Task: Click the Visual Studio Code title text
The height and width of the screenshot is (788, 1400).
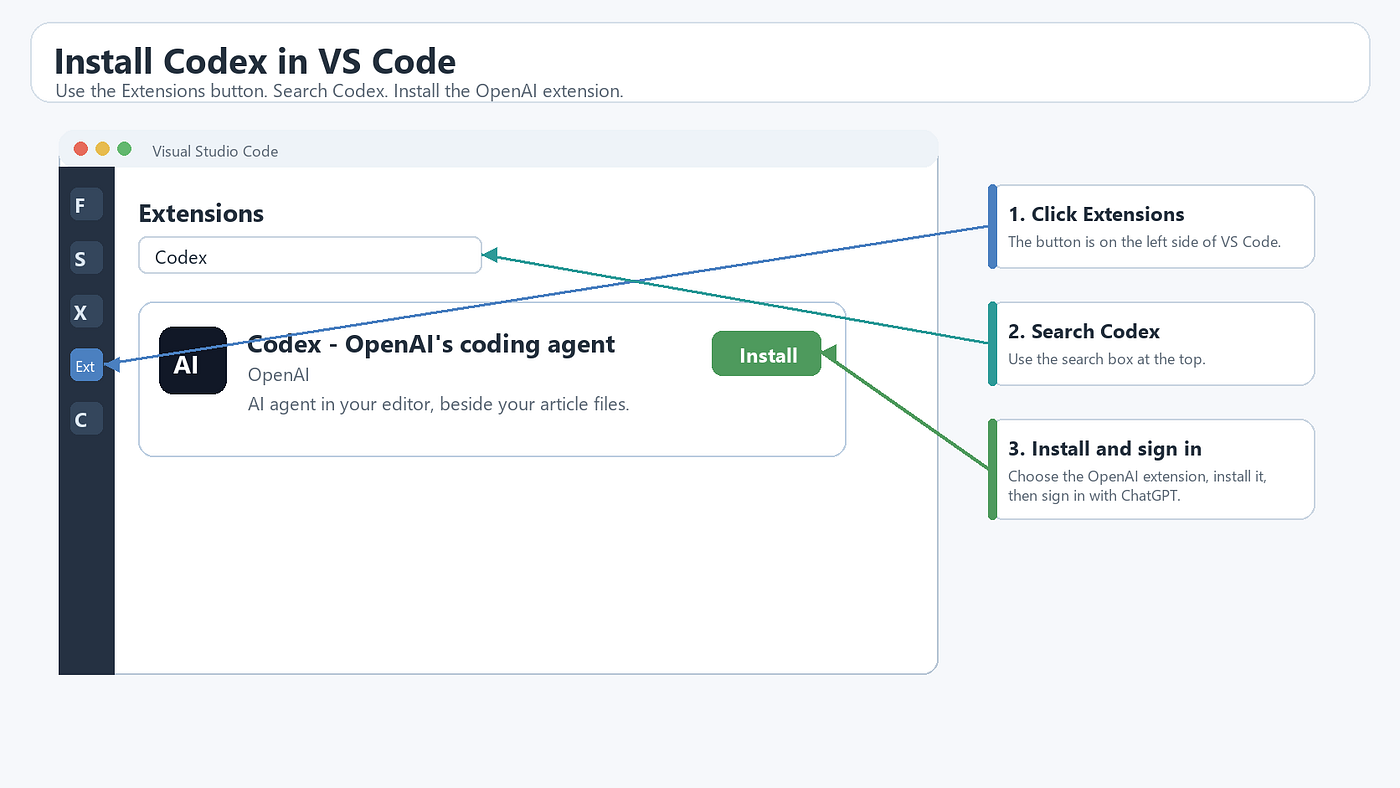Action: (215, 151)
